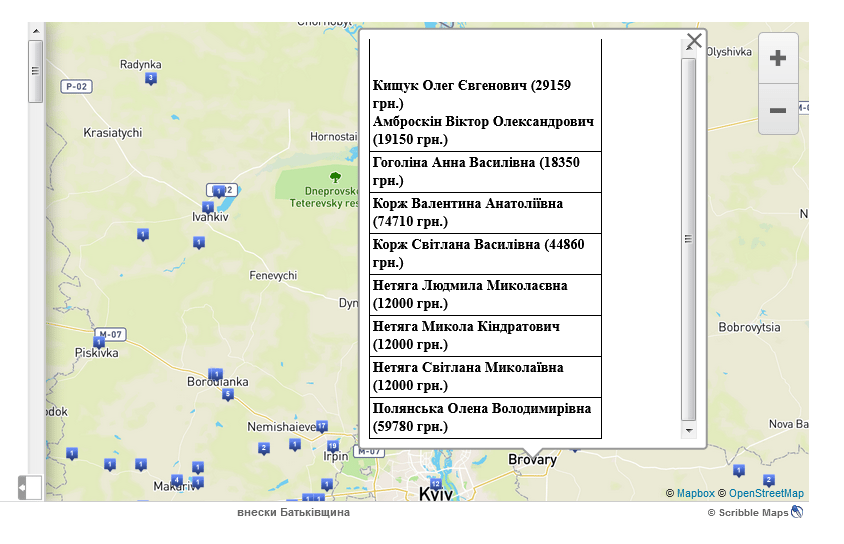Open marker 17 near Nemishaieve
The image size is (844, 544).
click(321, 426)
